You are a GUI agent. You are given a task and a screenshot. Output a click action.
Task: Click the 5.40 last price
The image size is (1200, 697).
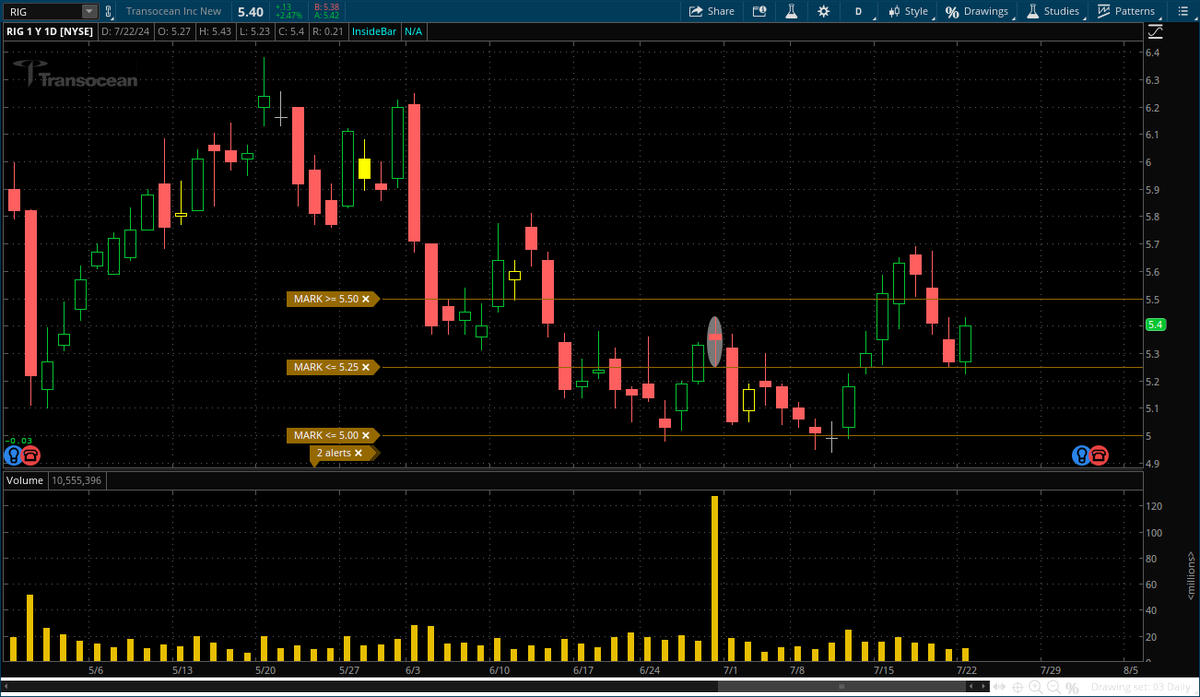(250, 11)
